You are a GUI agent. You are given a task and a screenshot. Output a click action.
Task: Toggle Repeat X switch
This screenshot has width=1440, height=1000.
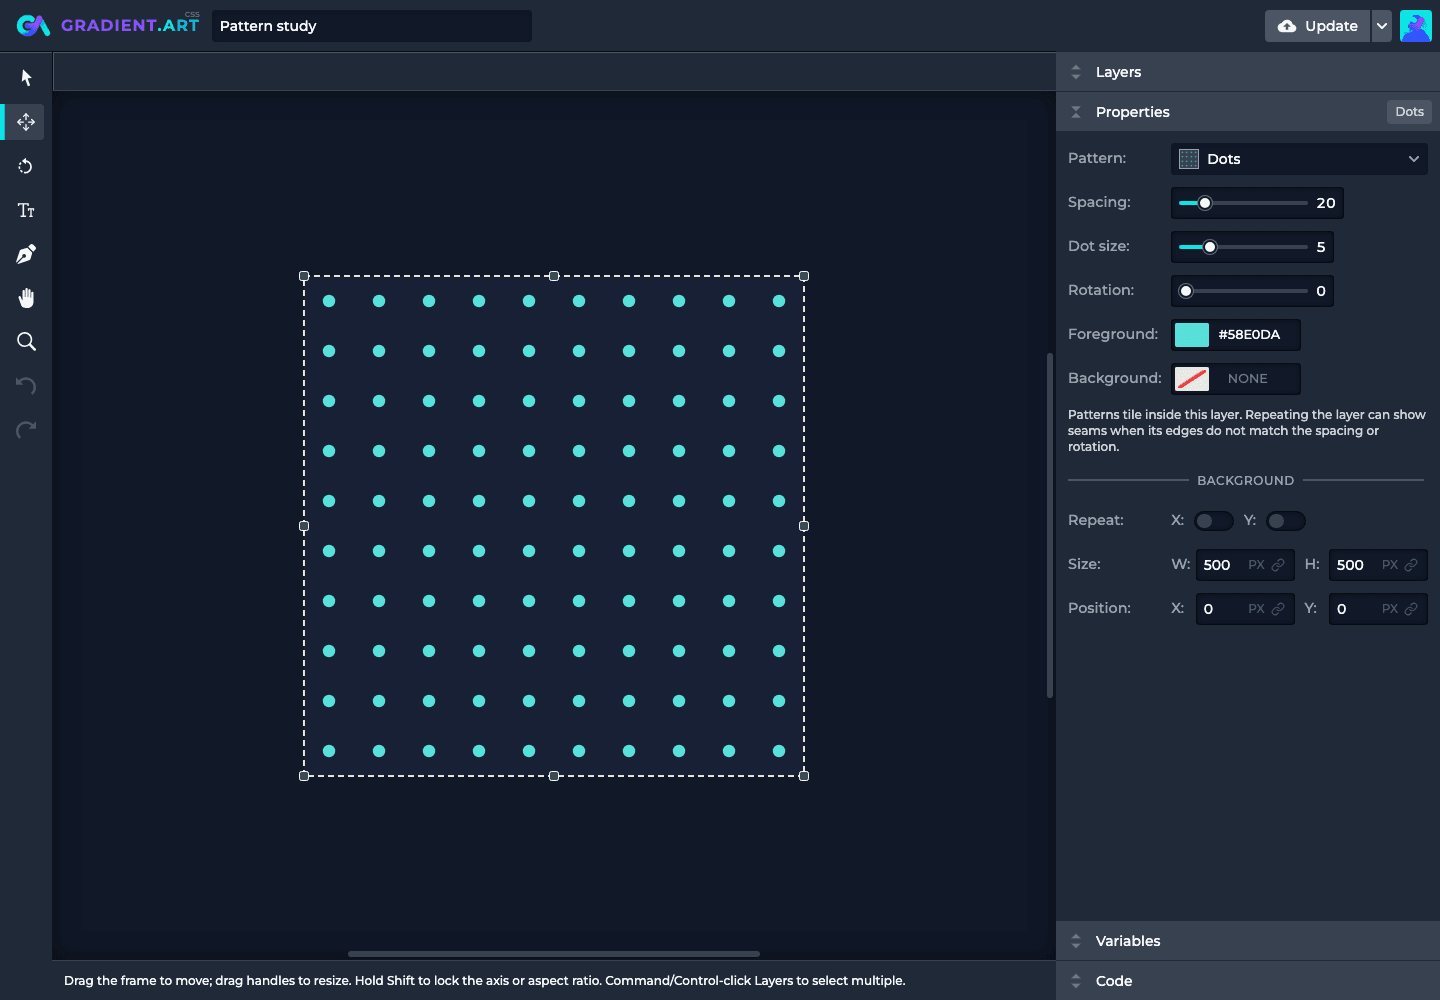[x=1213, y=521]
